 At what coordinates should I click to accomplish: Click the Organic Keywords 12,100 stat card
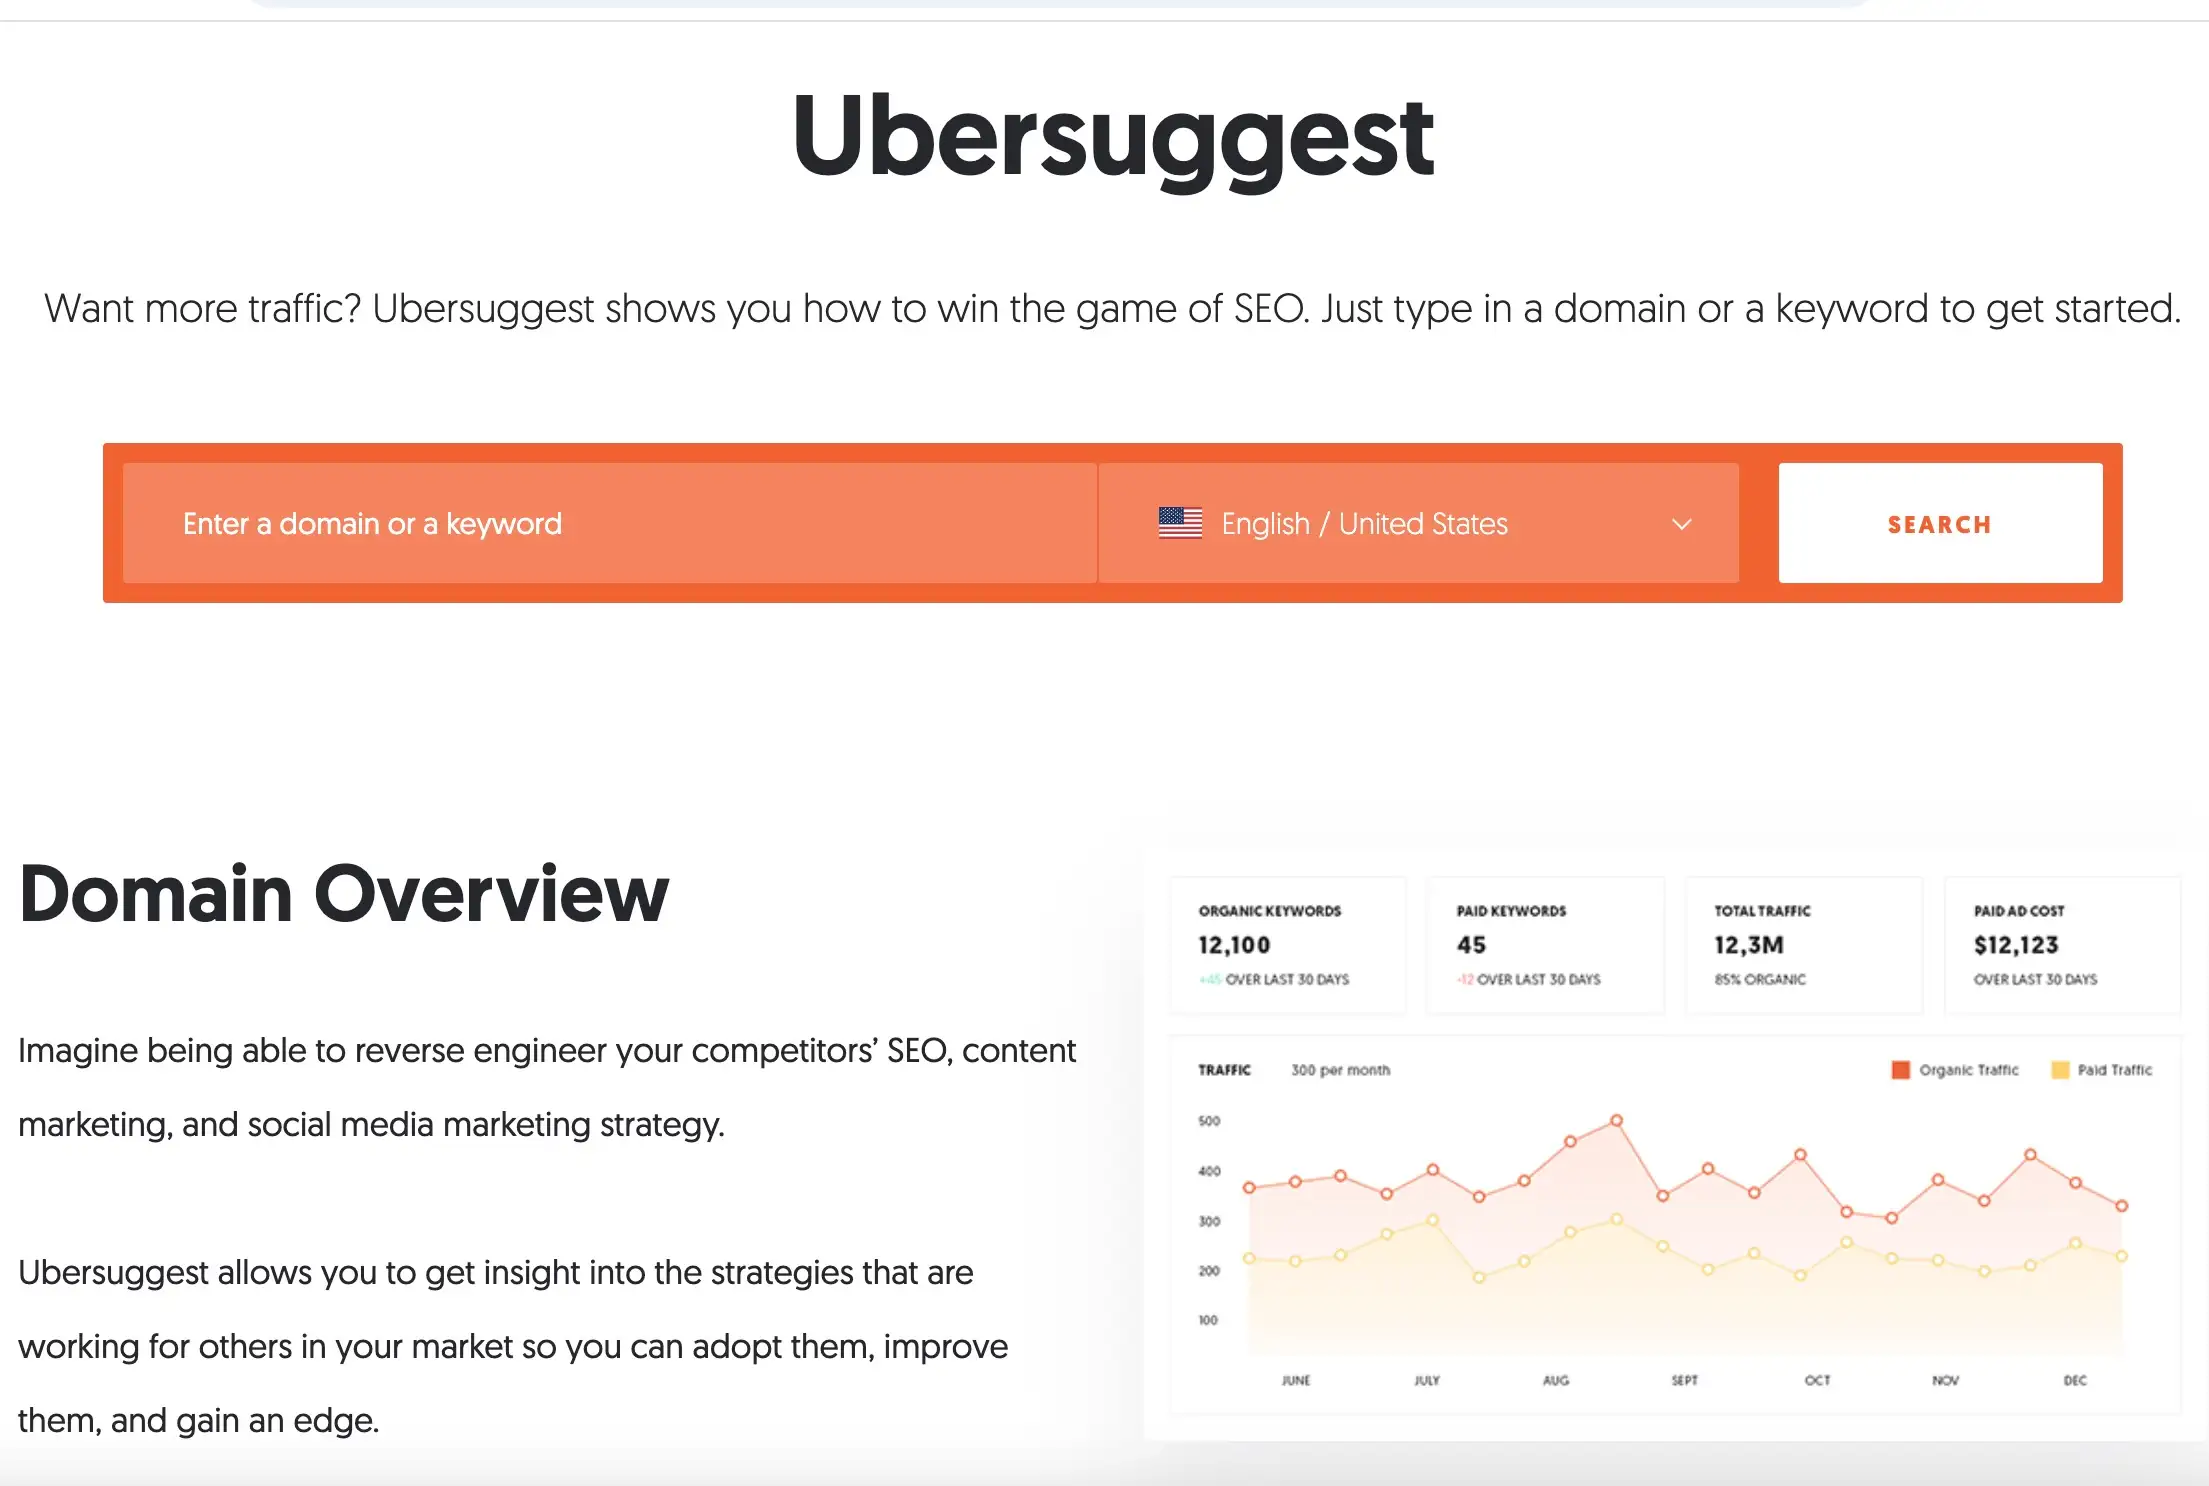coord(1288,945)
